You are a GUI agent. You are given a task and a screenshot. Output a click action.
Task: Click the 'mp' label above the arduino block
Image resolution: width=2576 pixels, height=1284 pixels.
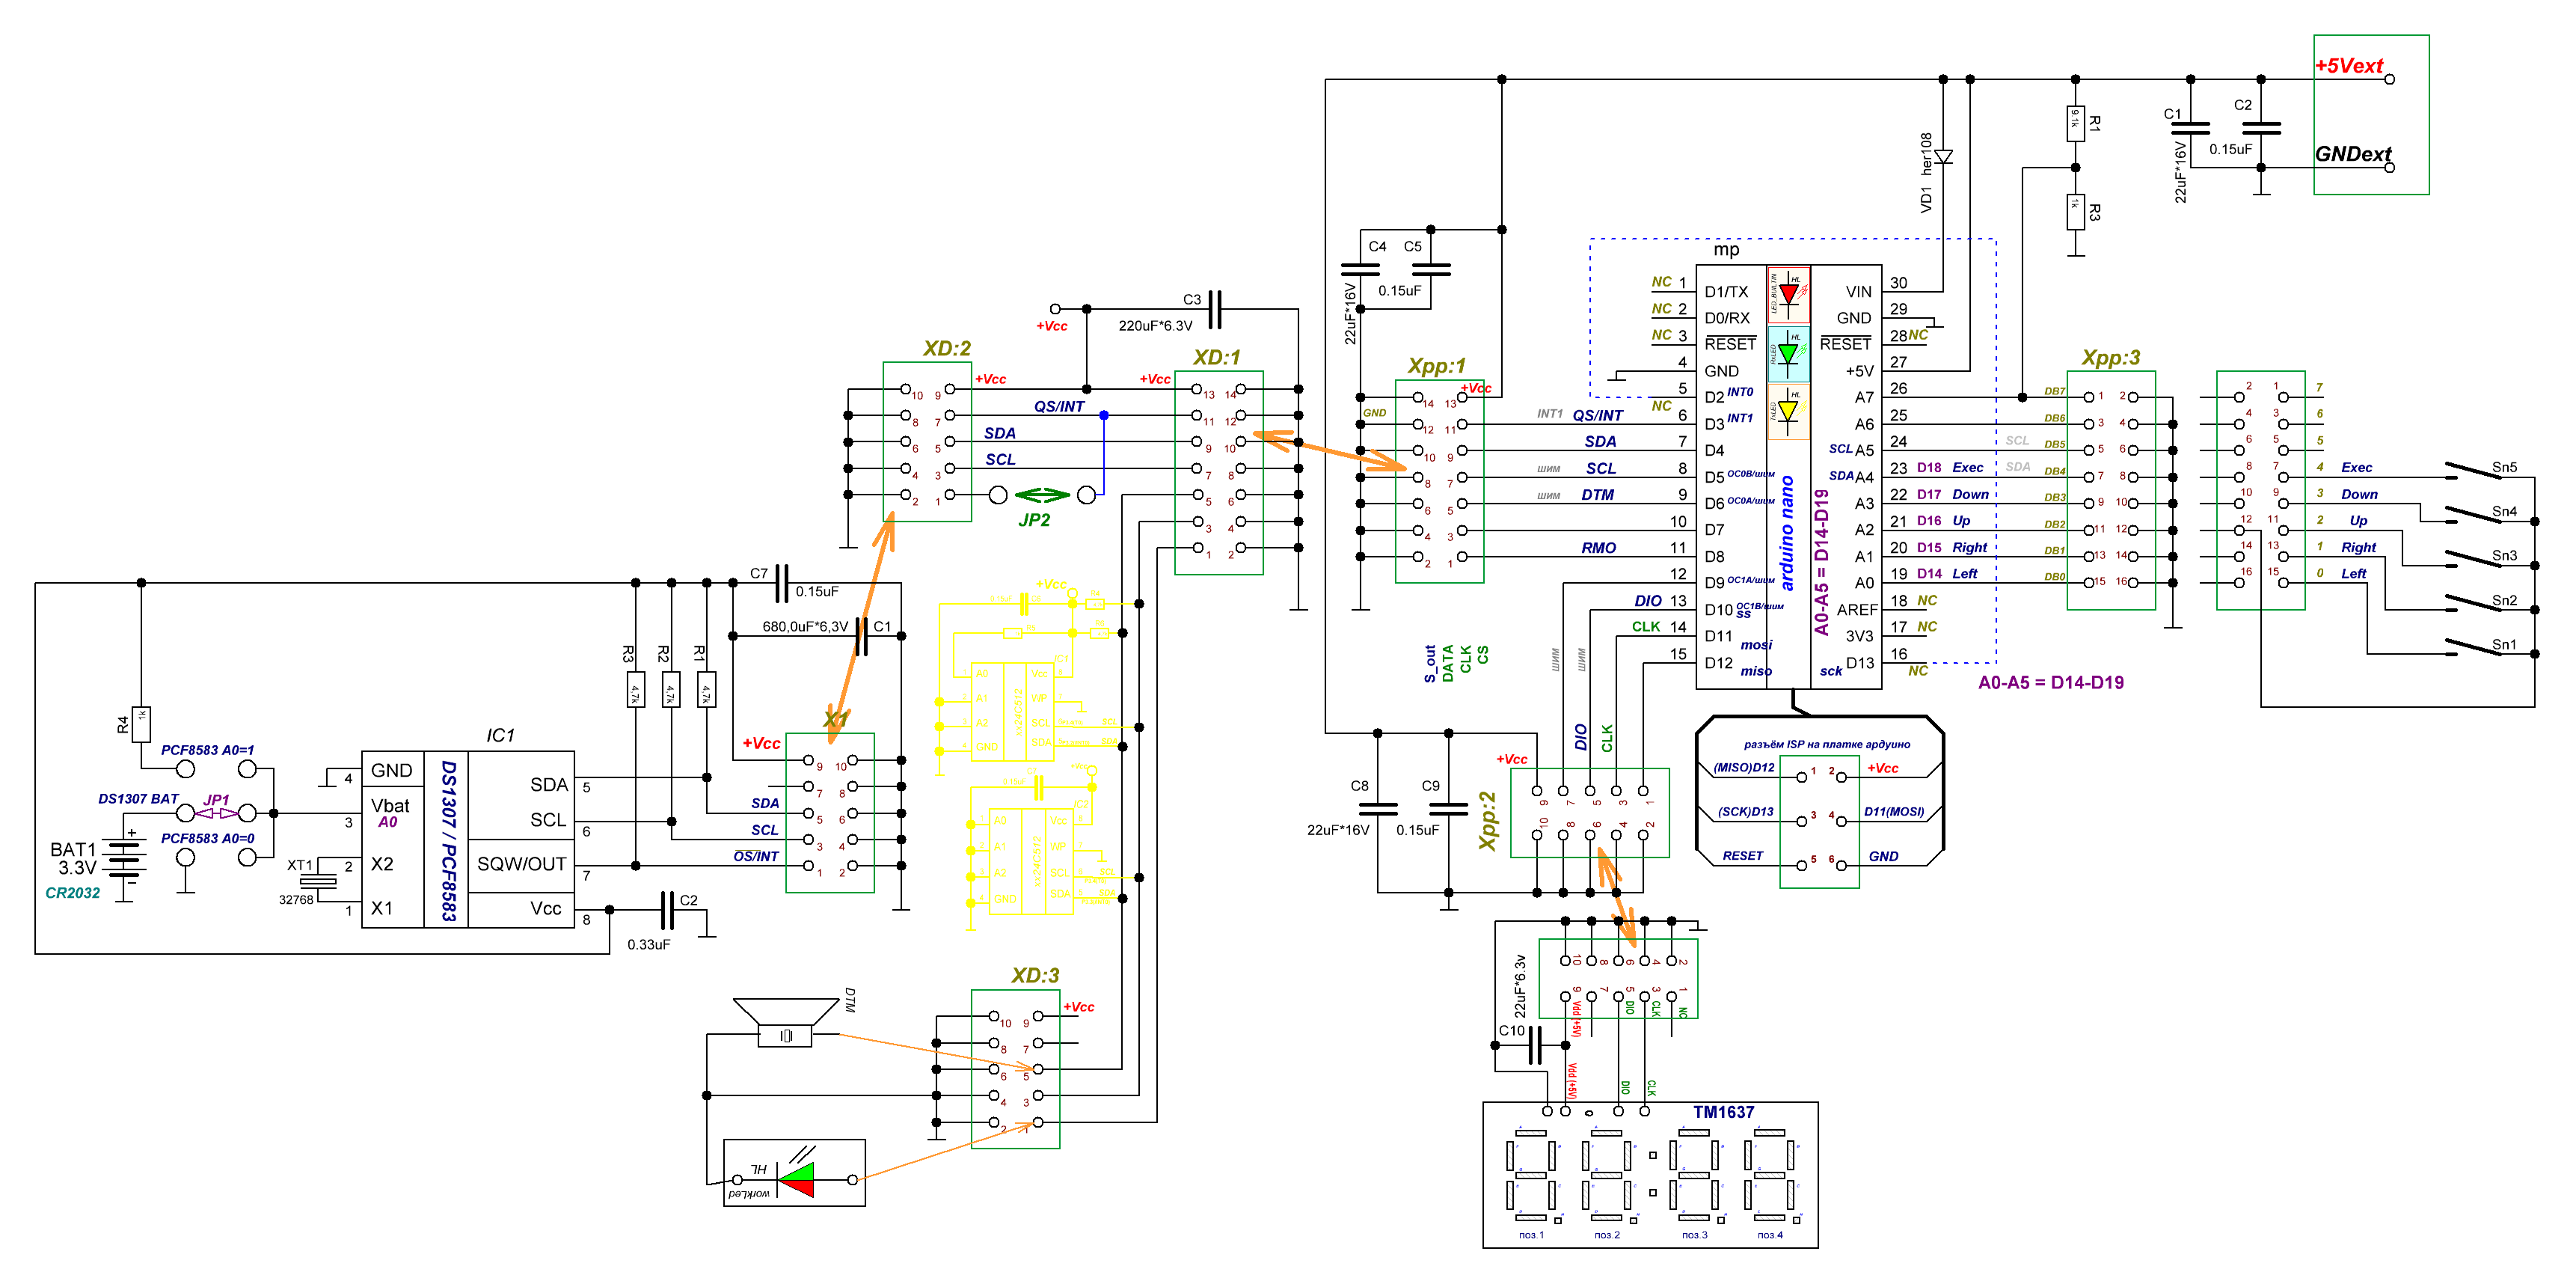(x=1726, y=250)
